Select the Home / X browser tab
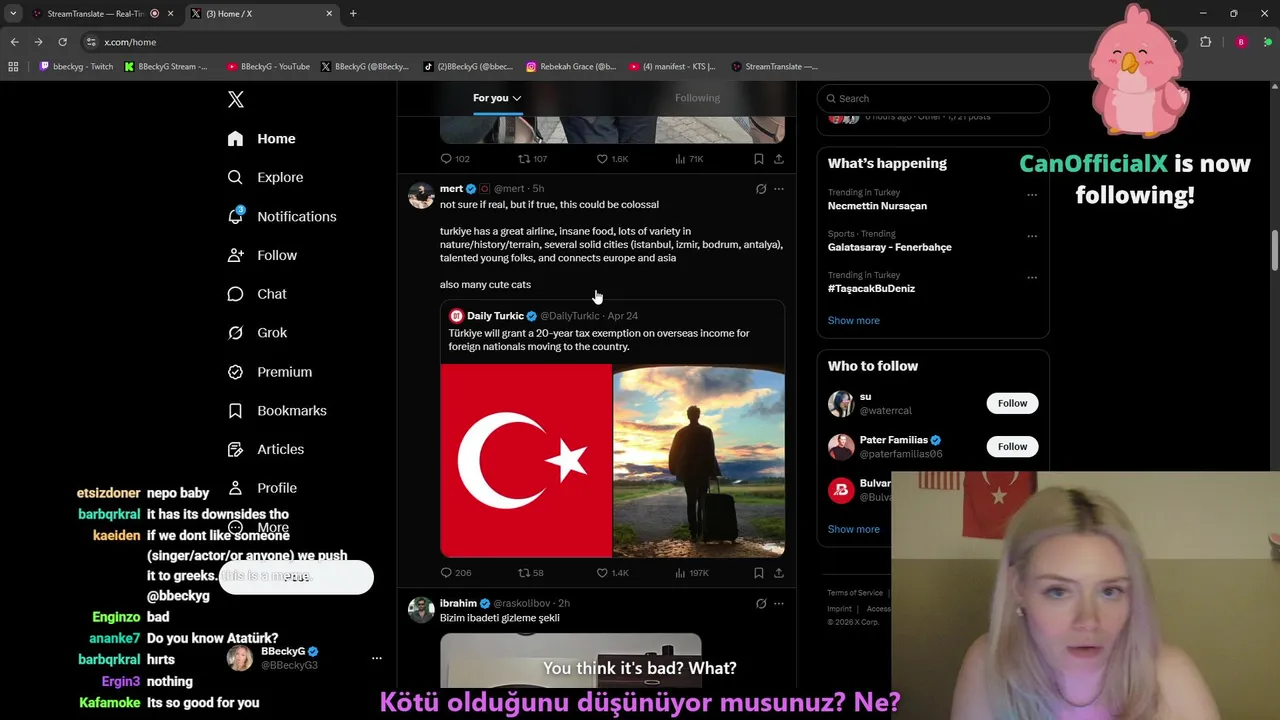This screenshot has width=1280, height=720. pyautogui.click(x=263, y=14)
